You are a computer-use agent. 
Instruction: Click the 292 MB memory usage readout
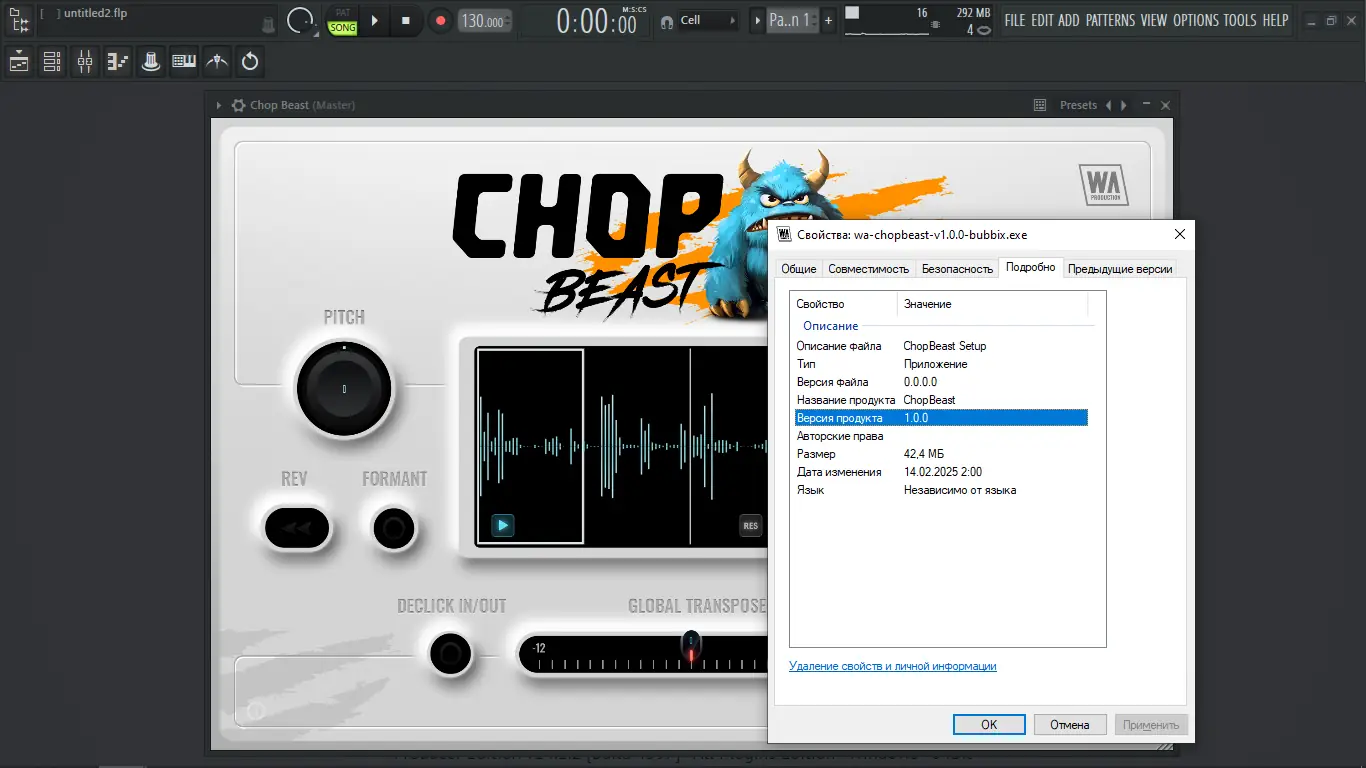[972, 13]
